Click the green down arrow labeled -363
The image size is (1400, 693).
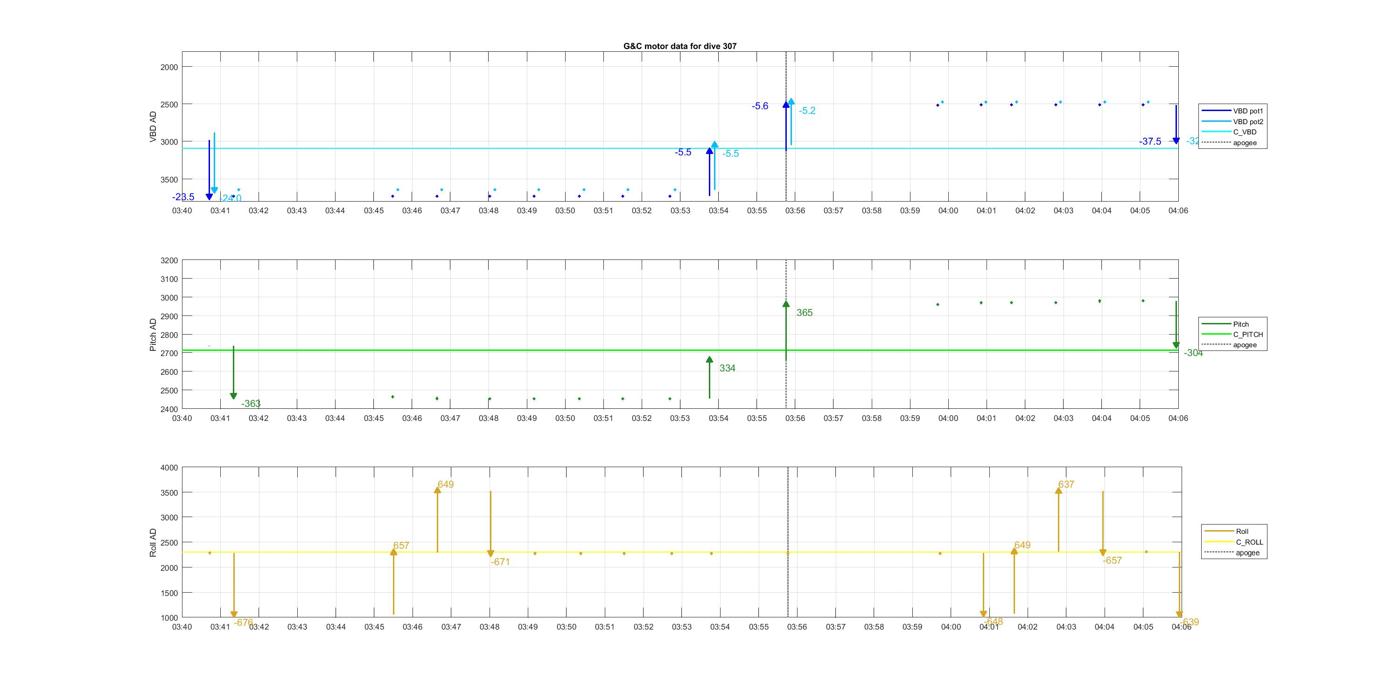(x=234, y=372)
